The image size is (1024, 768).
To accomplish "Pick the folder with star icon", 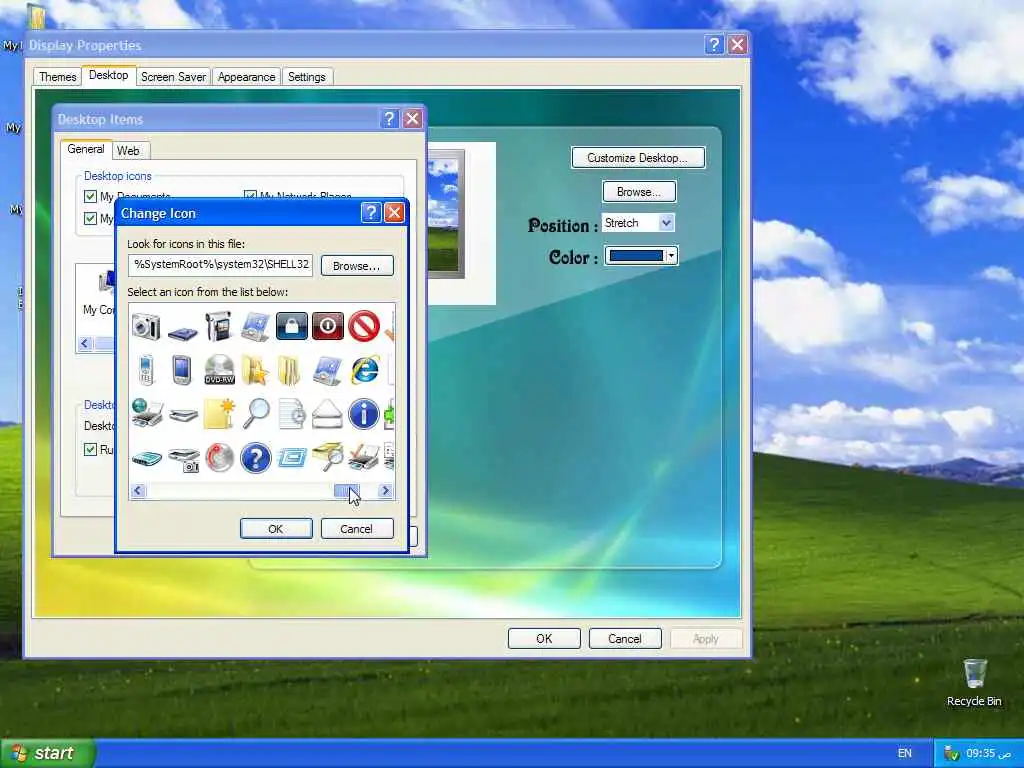I will coord(255,370).
